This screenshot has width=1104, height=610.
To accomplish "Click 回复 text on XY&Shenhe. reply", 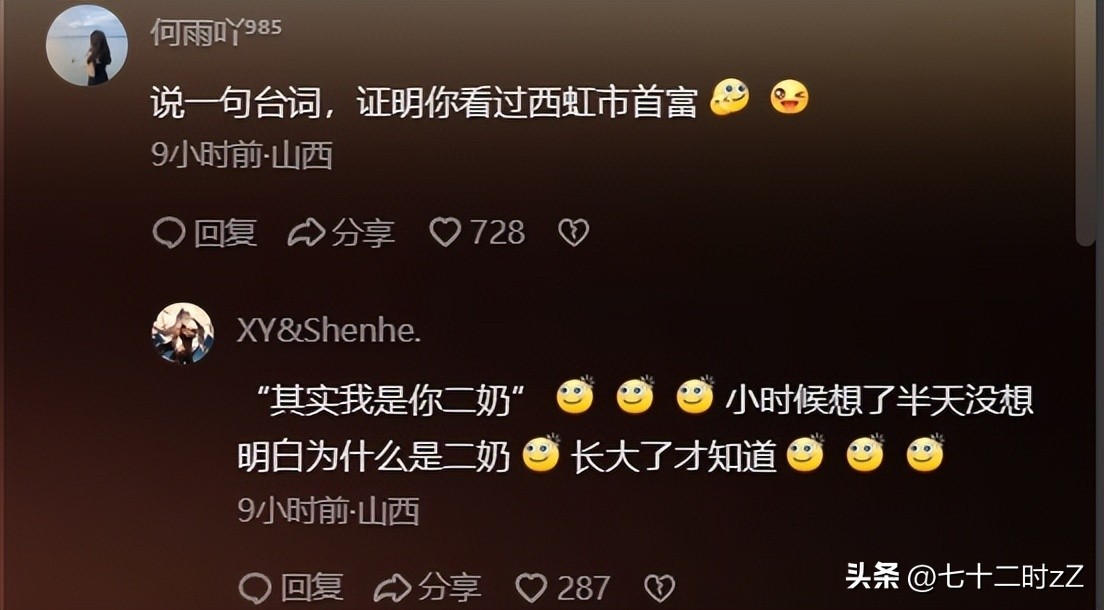I will pos(312,587).
